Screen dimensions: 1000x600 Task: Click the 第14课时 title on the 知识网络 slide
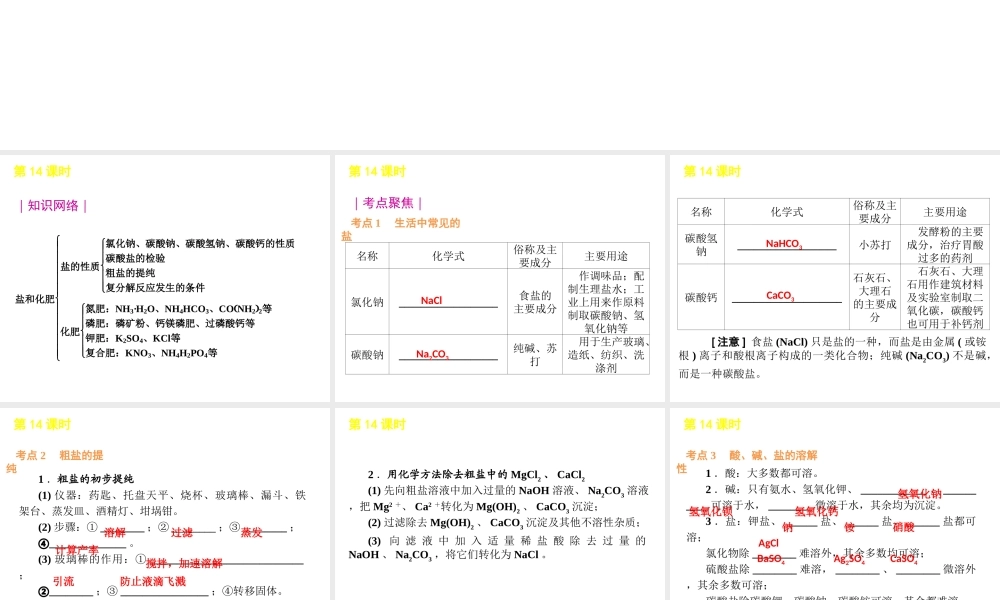(42, 171)
